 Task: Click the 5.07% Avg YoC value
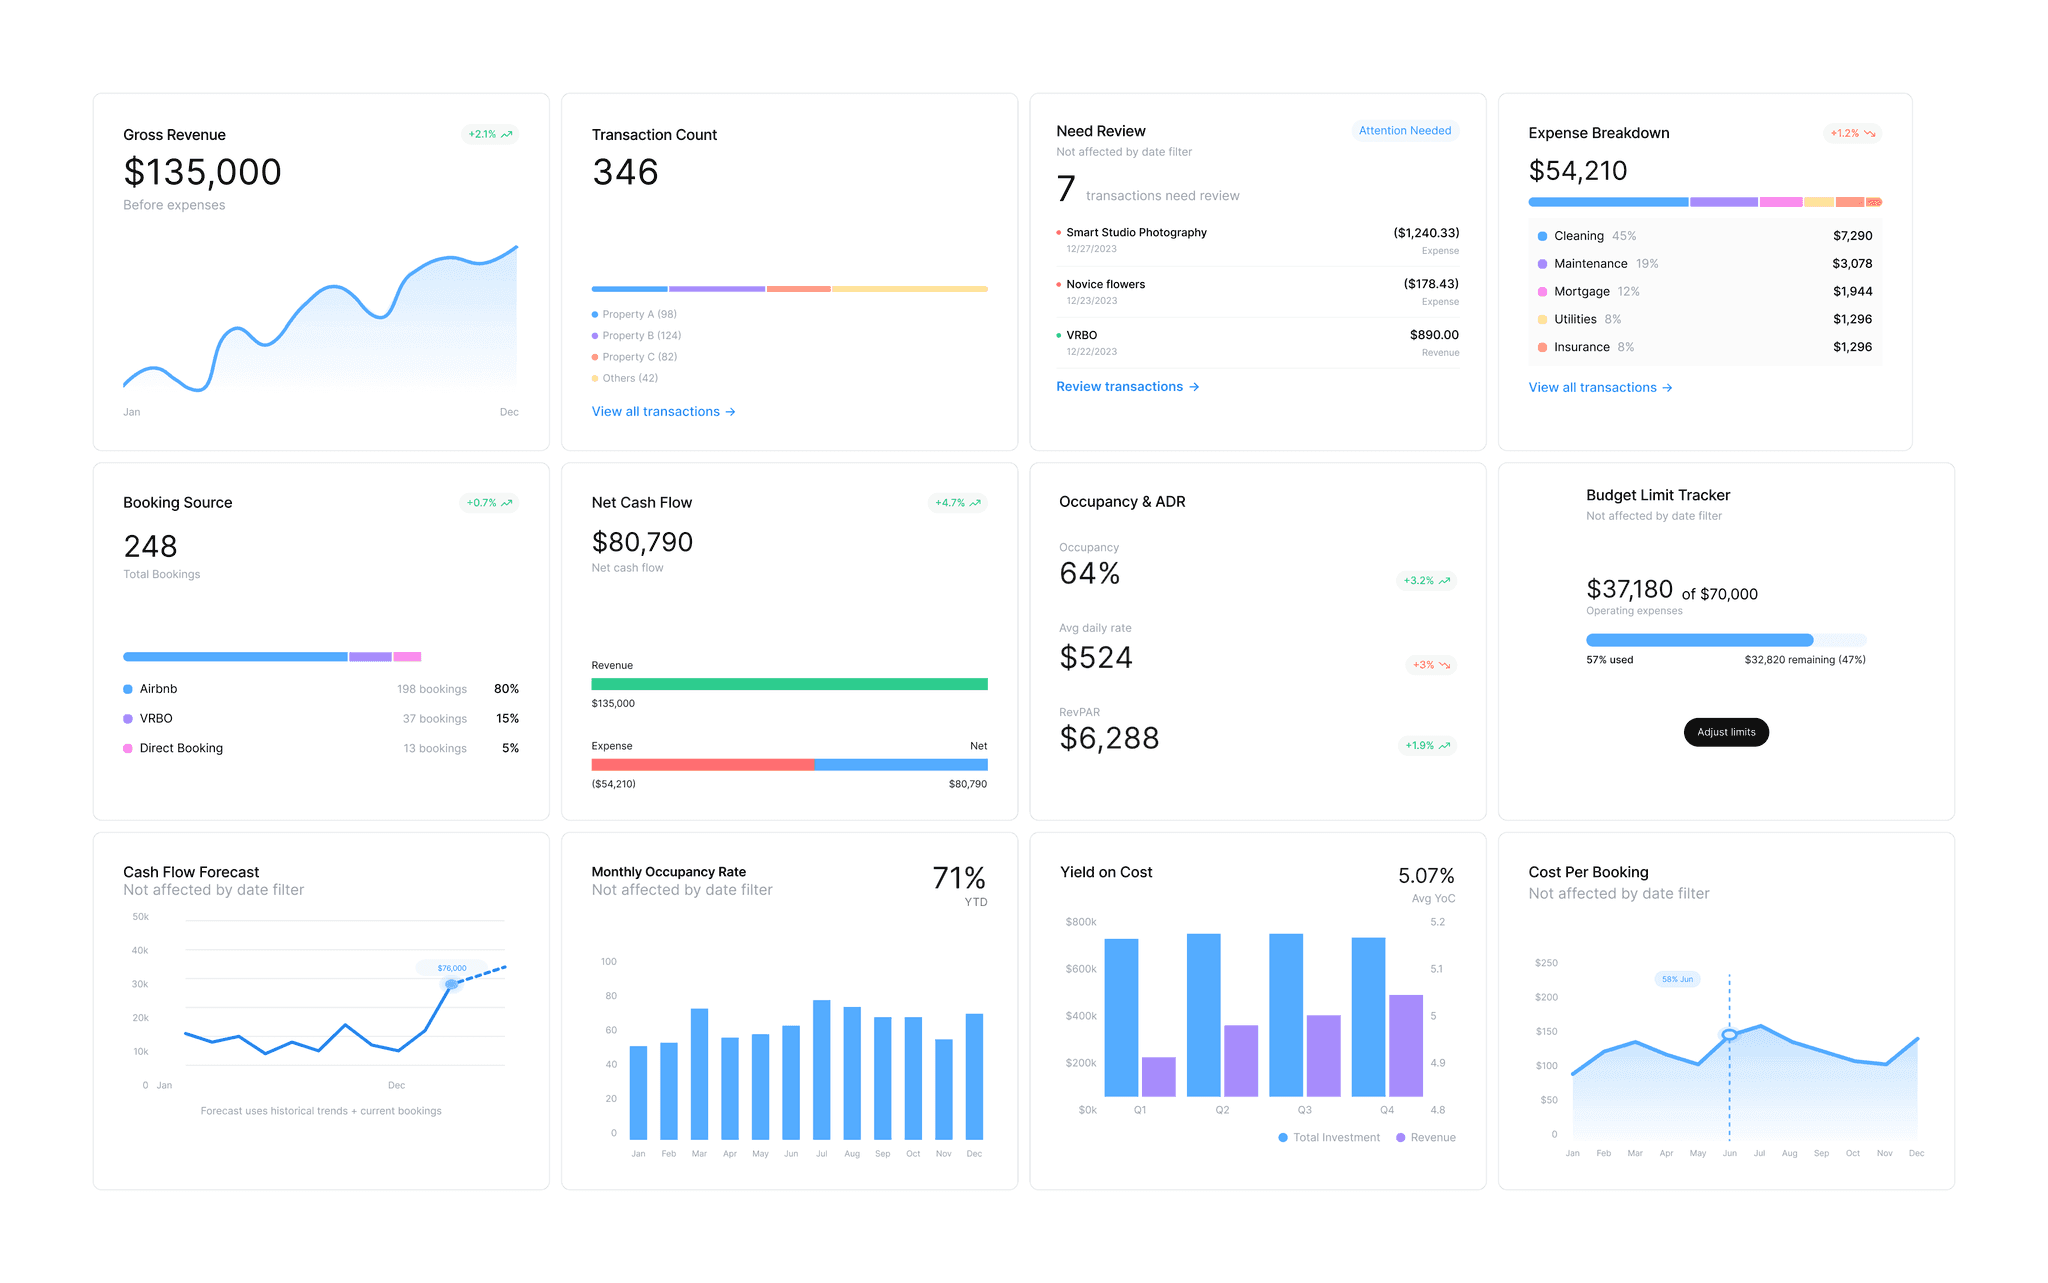[1426, 876]
